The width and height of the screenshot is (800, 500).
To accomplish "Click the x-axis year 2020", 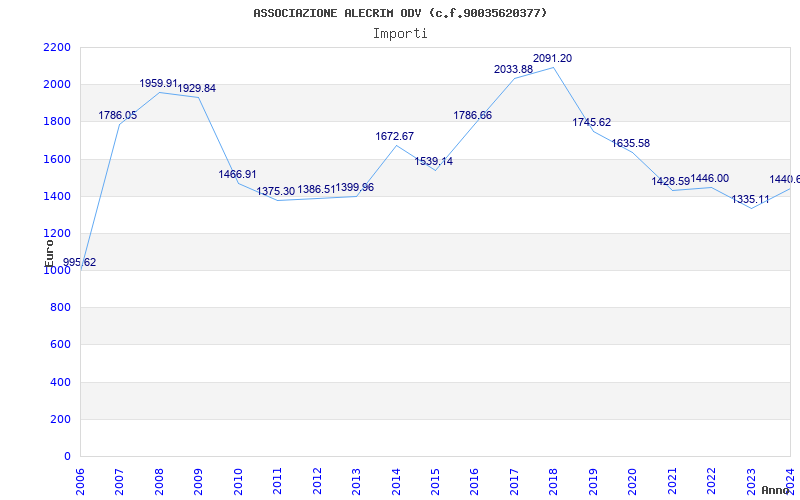I will click(633, 481).
